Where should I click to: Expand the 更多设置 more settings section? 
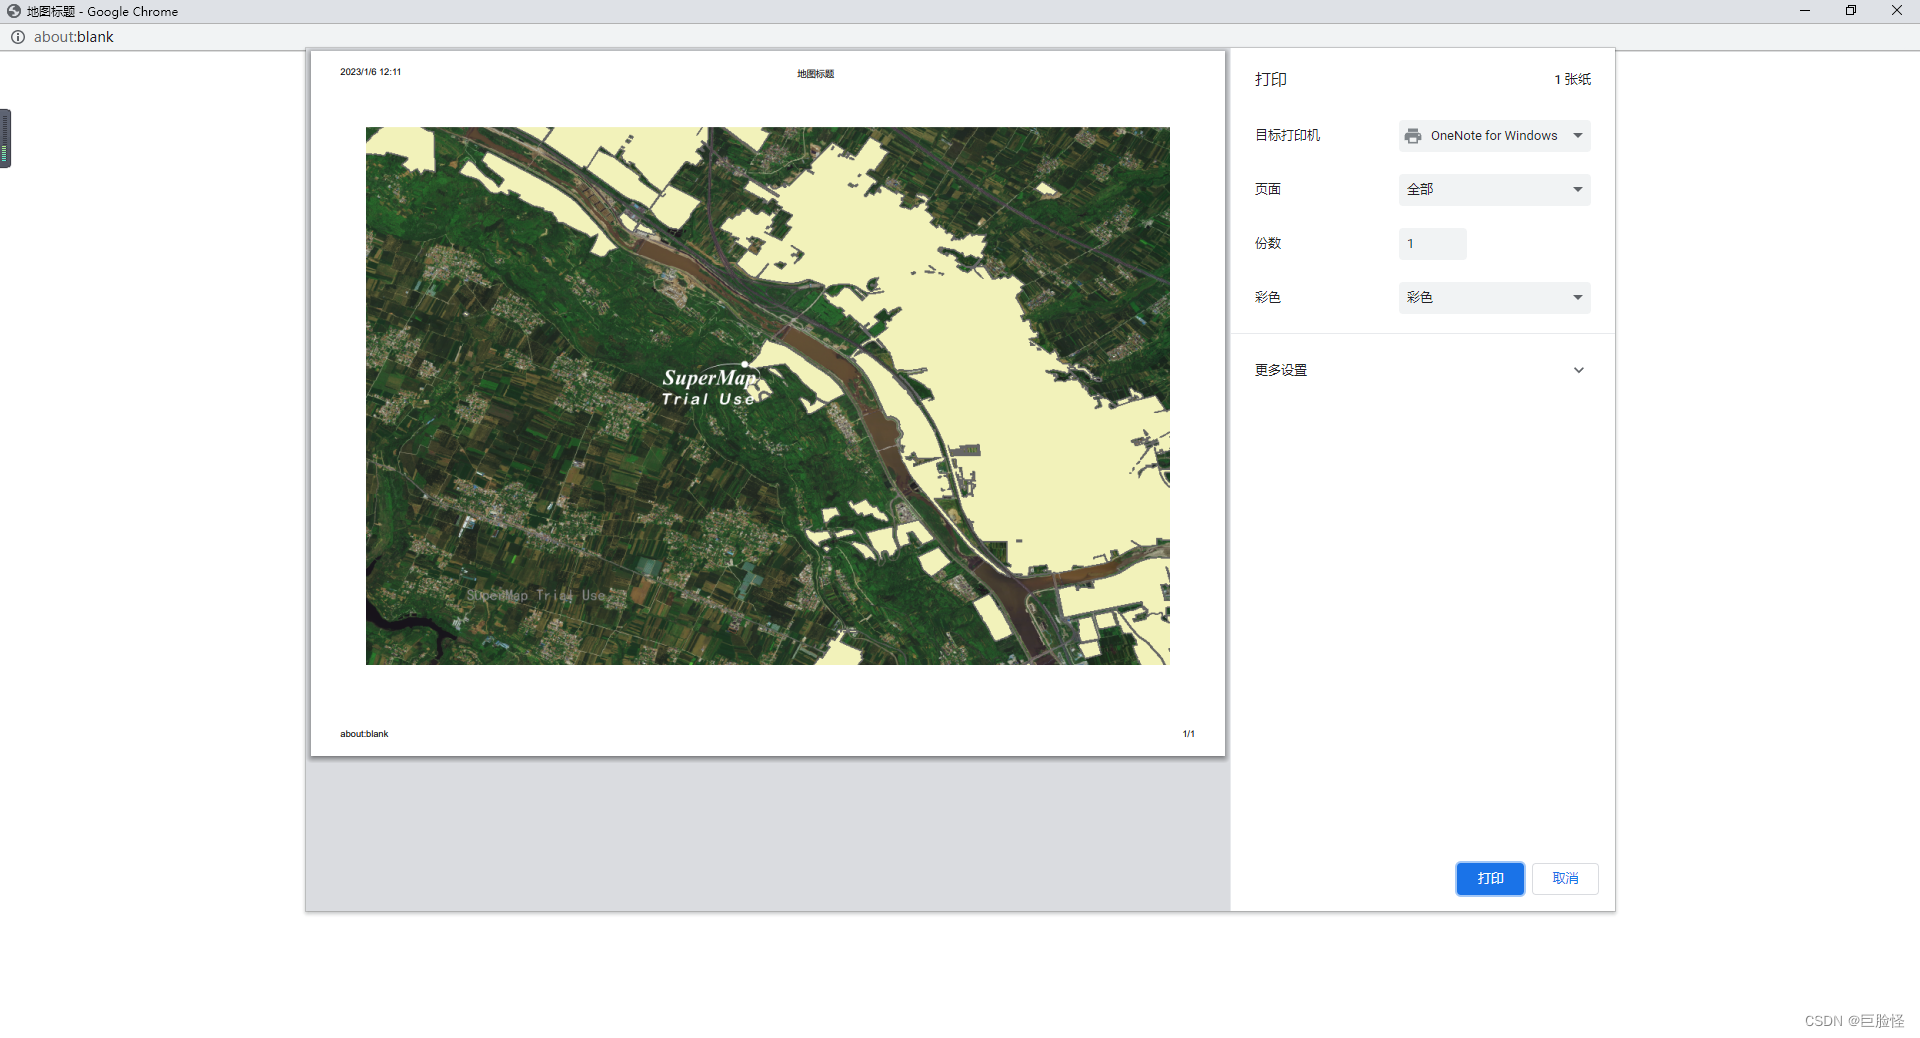point(1420,370)
